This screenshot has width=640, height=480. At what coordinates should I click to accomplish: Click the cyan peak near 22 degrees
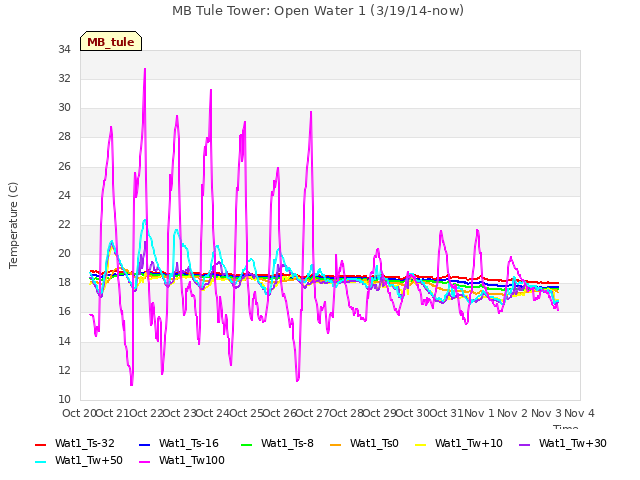pos(144,221)
